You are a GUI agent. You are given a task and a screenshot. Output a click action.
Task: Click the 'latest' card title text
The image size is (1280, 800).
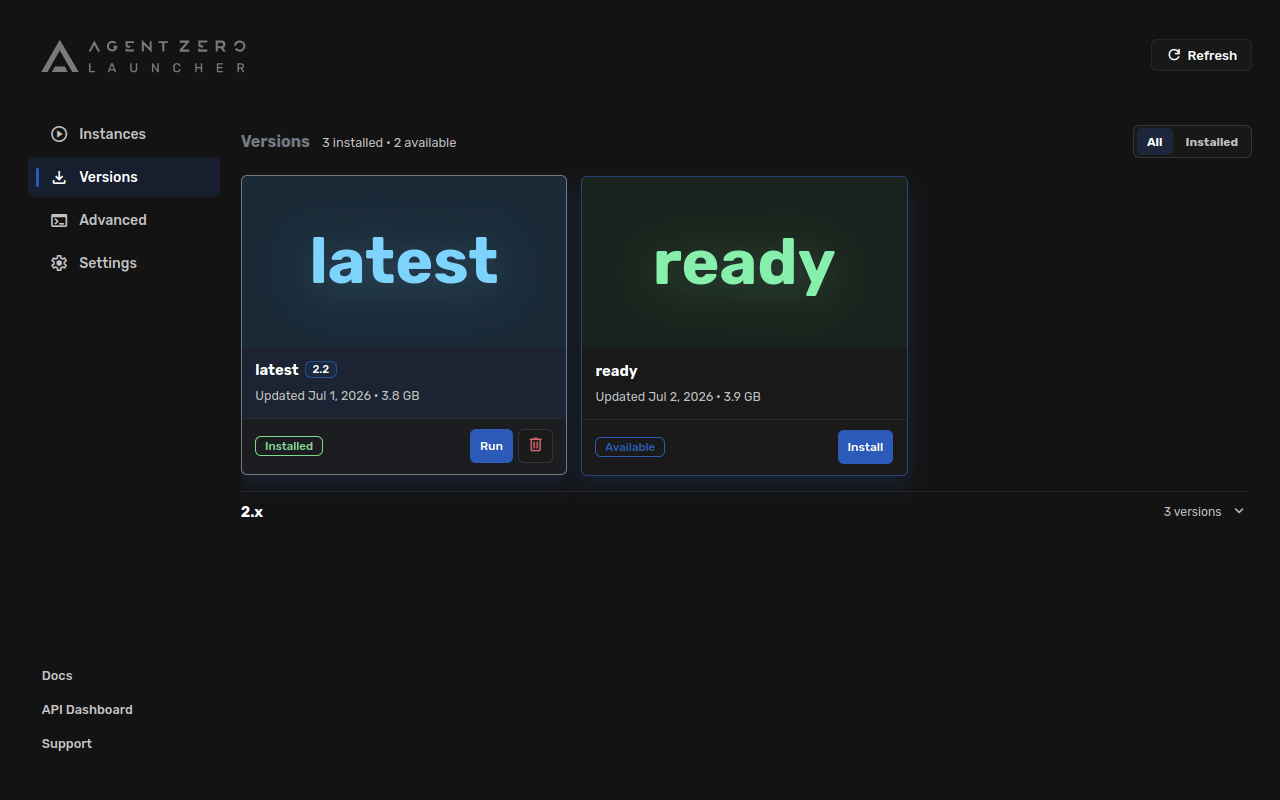click(x=277, y=370)
